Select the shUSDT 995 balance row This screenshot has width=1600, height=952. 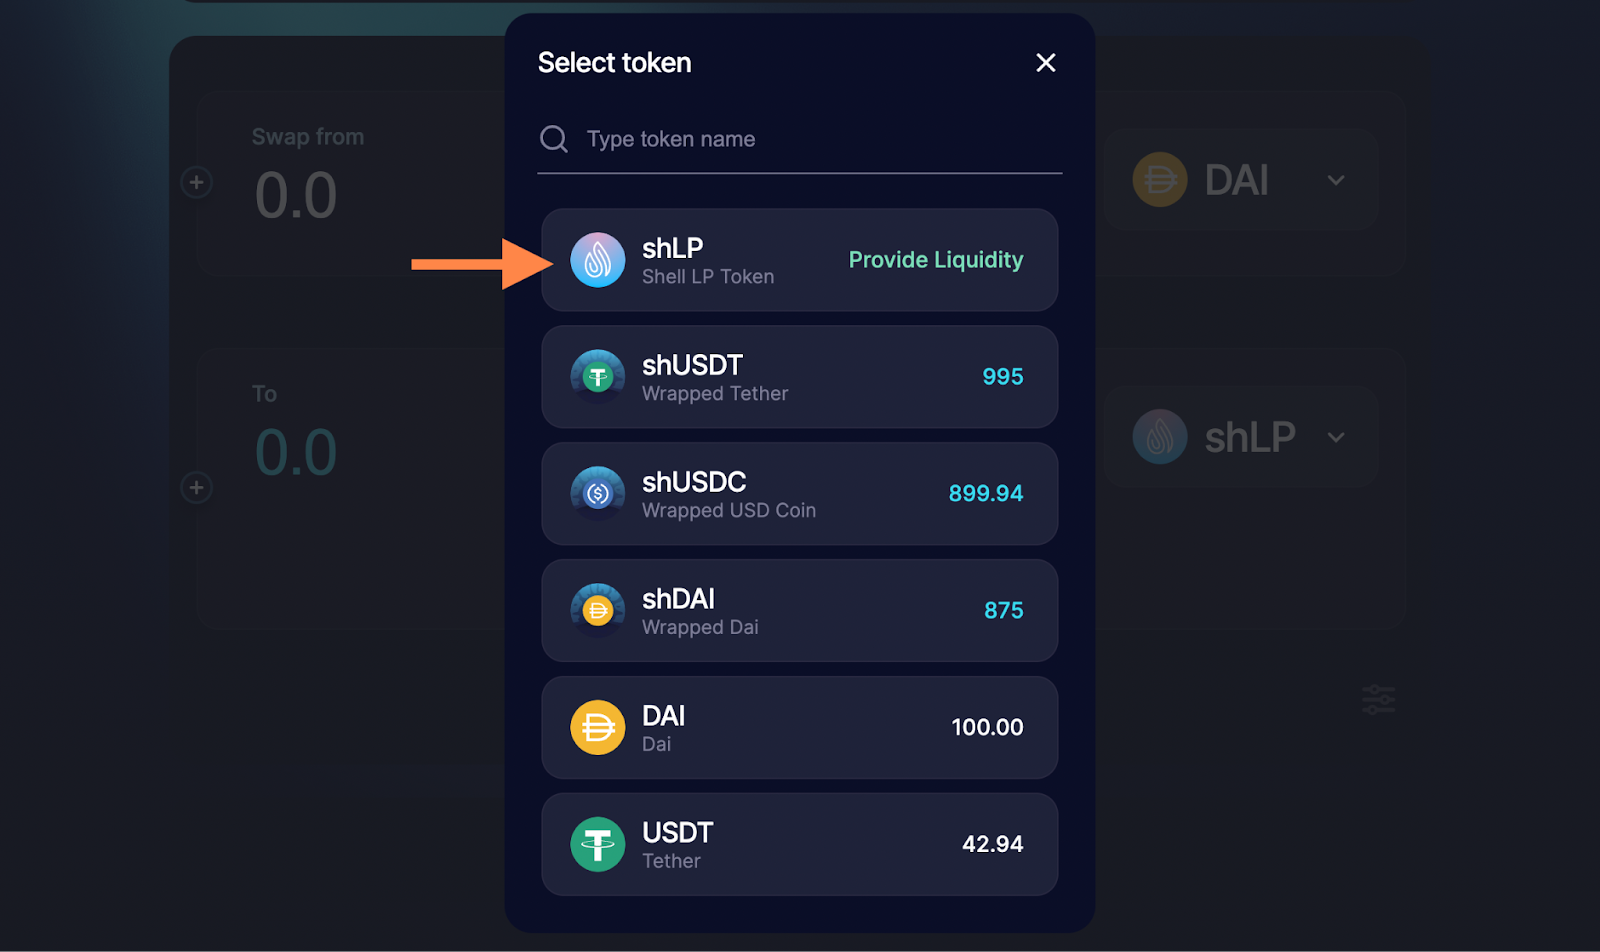(x=800, y=377)
